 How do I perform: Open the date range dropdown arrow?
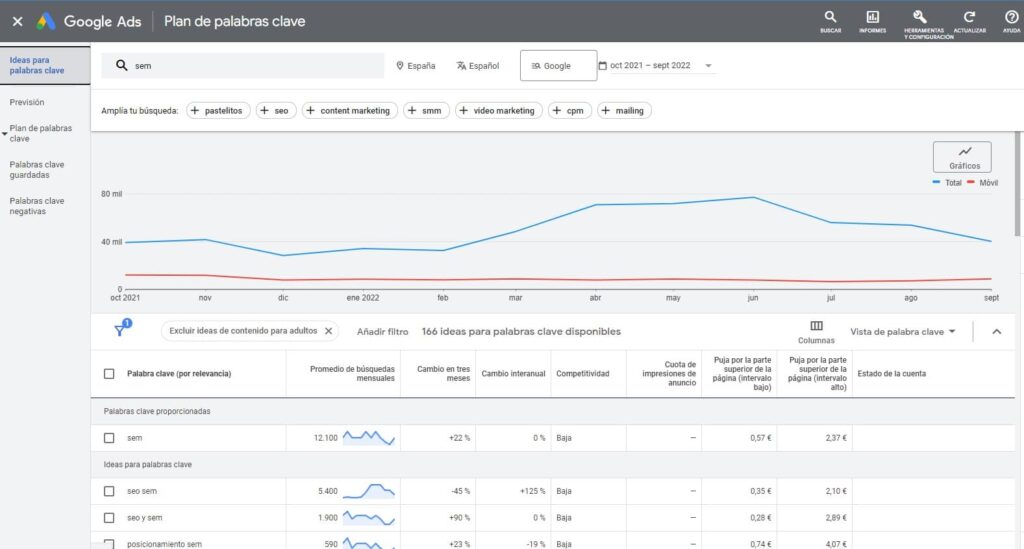tap(708, 66)
